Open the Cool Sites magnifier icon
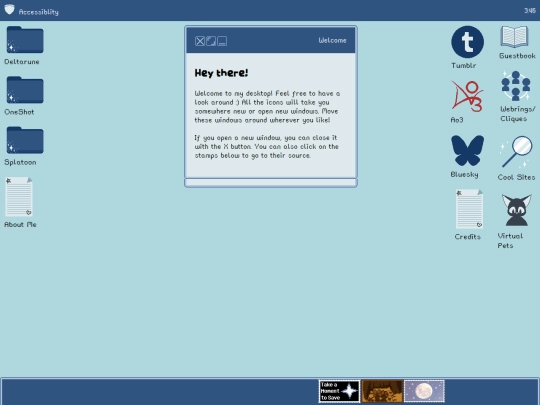Image resolution: width=540 pixels, height=405 pixels. coord(517,152)
